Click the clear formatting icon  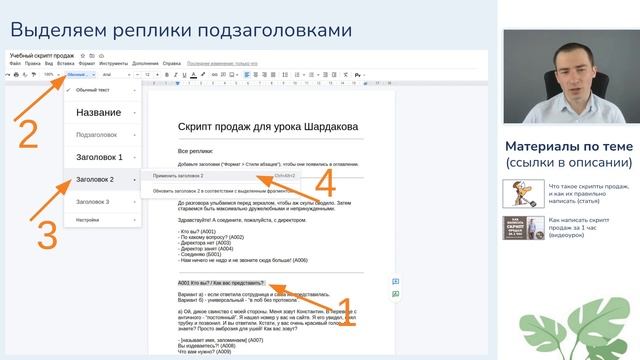pyautogui.click(x=346, y=75)
